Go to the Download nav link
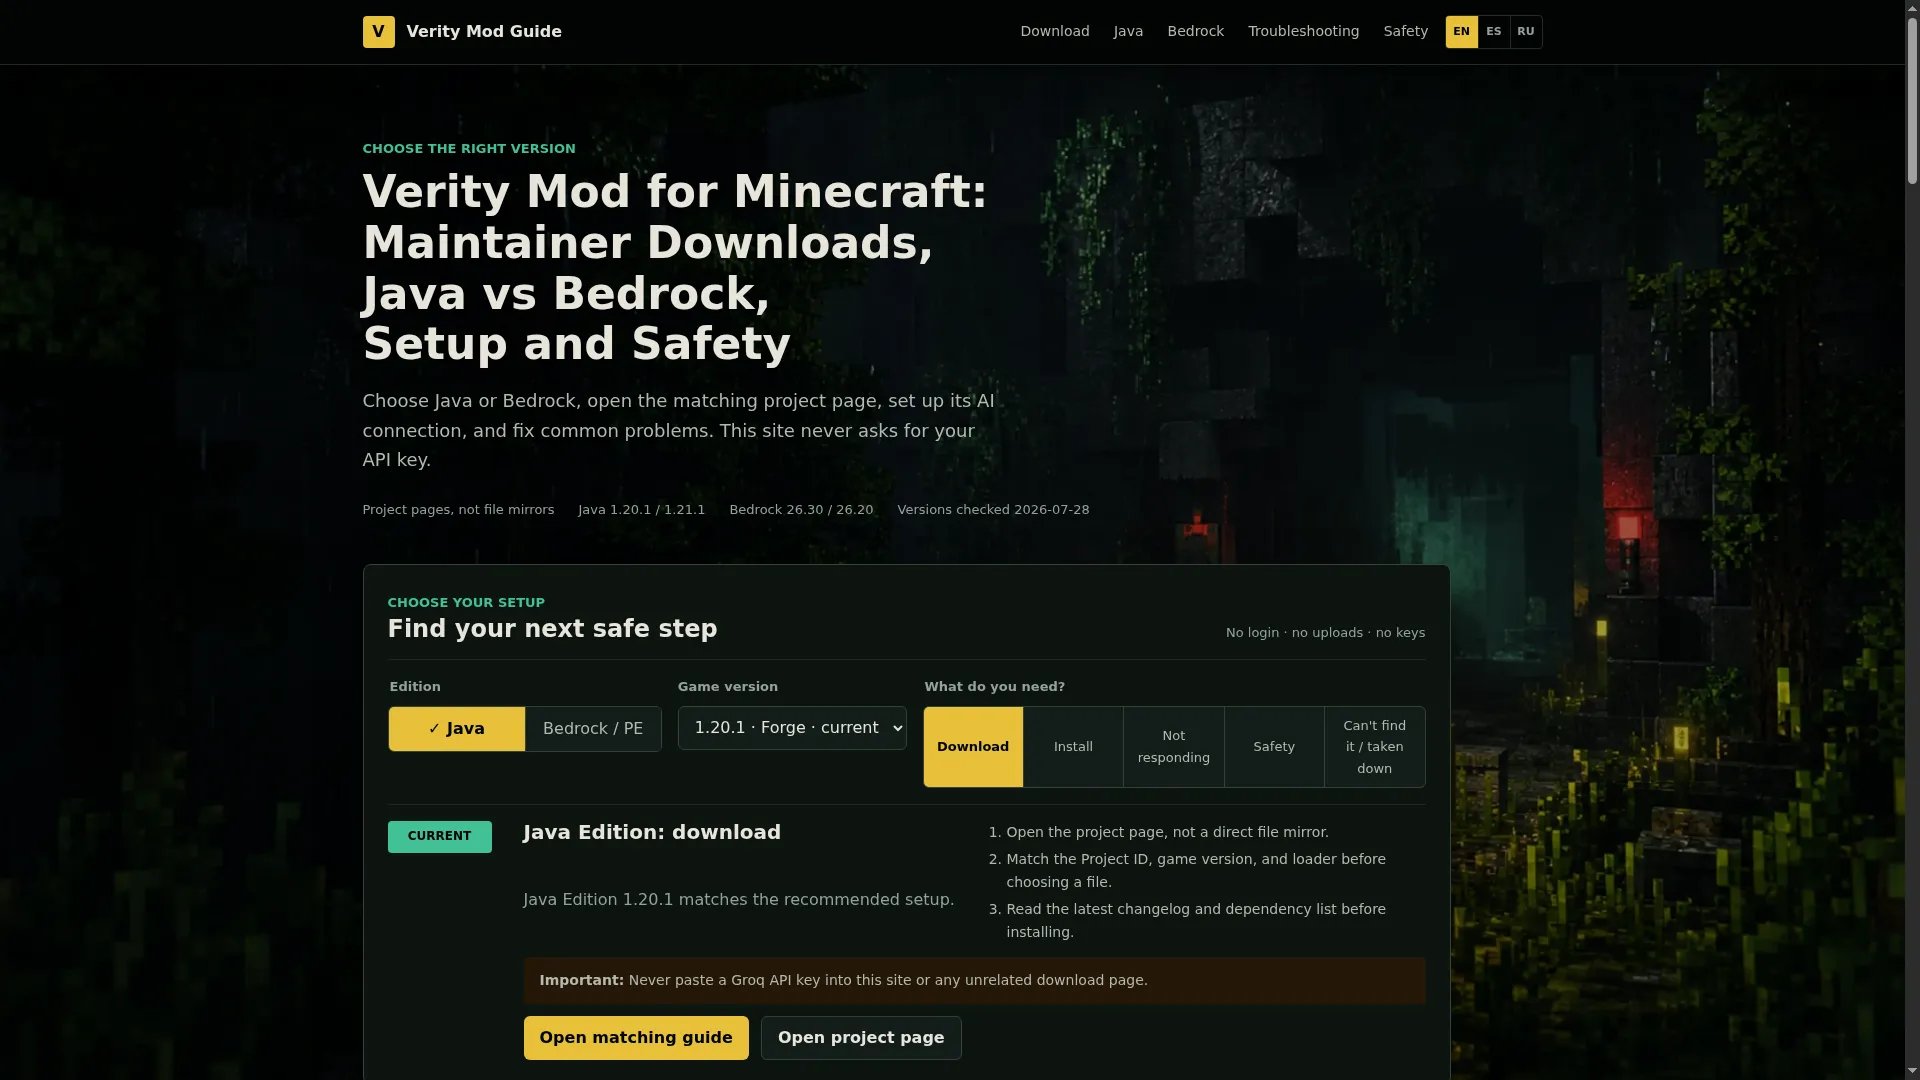The image size is (1920, 1080). 1054,32
